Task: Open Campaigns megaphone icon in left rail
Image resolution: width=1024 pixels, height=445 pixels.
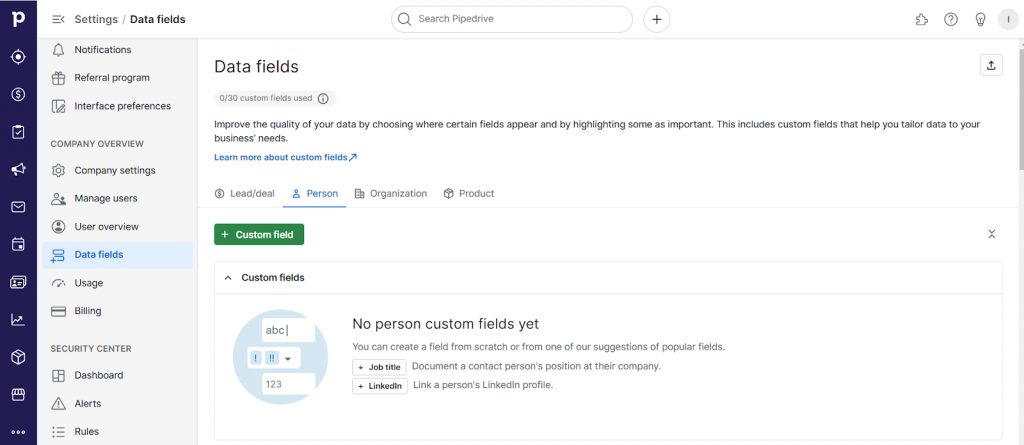Action: pyautogui.click(x=18, y=169)
